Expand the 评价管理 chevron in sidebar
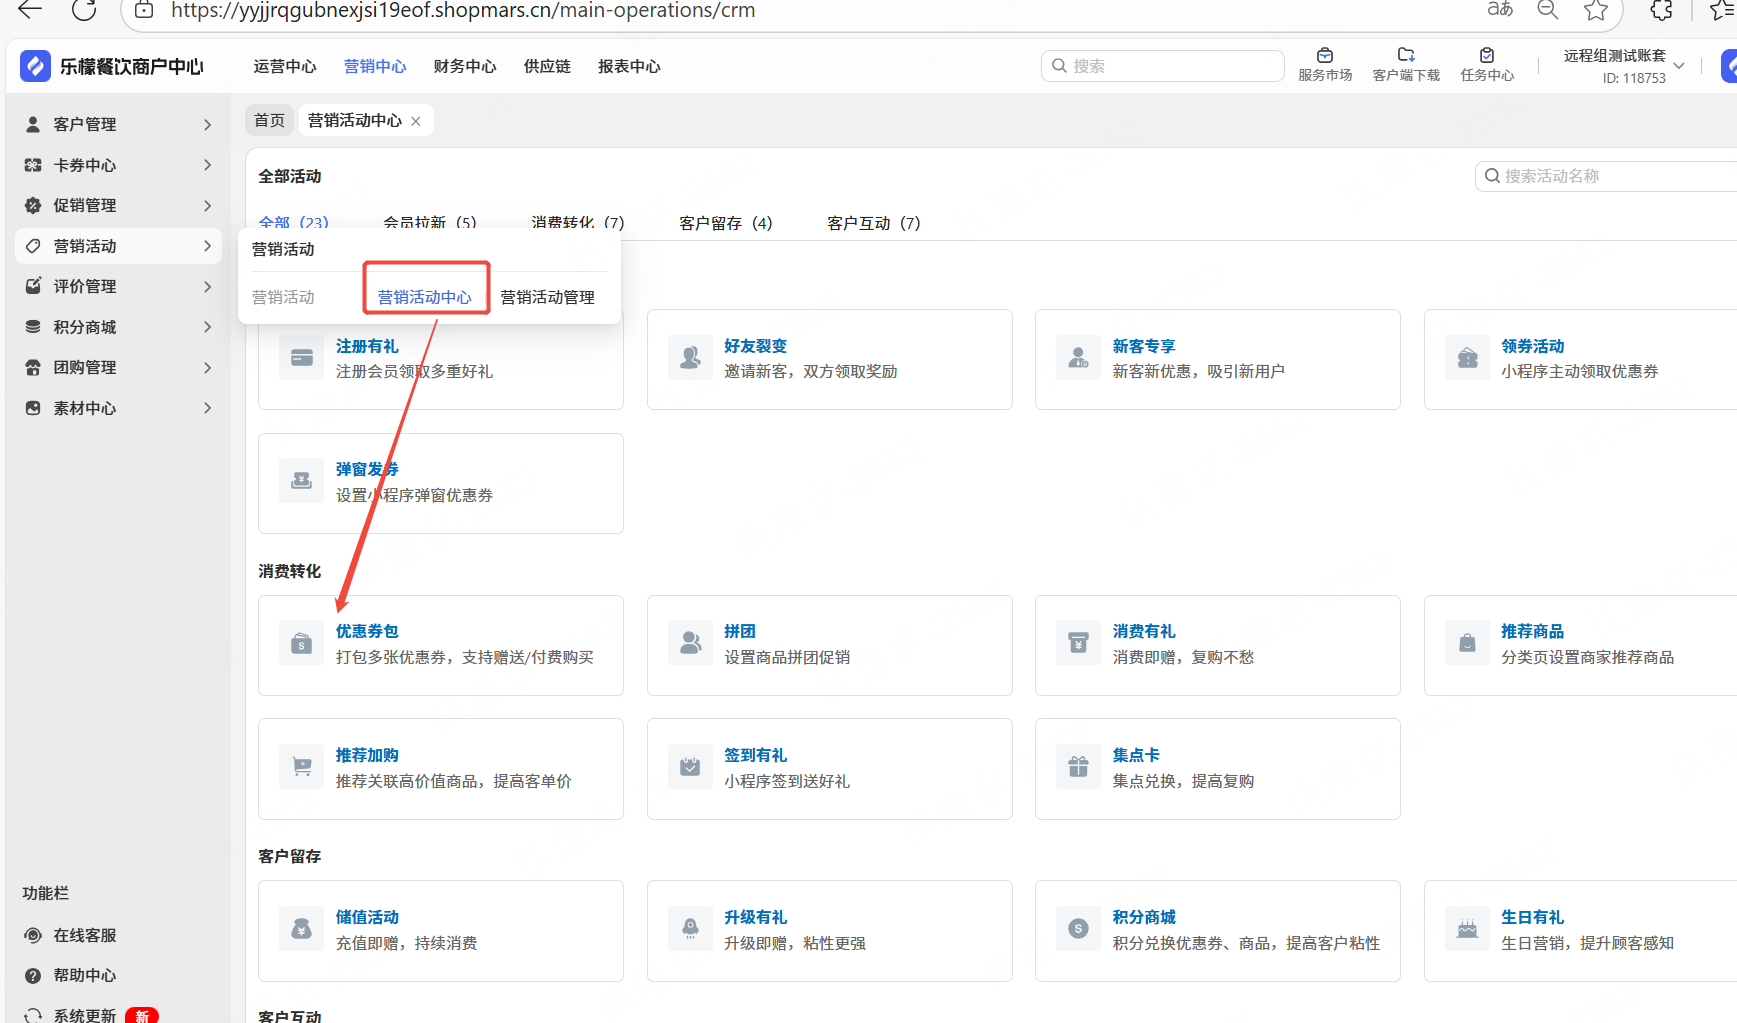This screenshot has width=1737, height=1023. point(207,286)
